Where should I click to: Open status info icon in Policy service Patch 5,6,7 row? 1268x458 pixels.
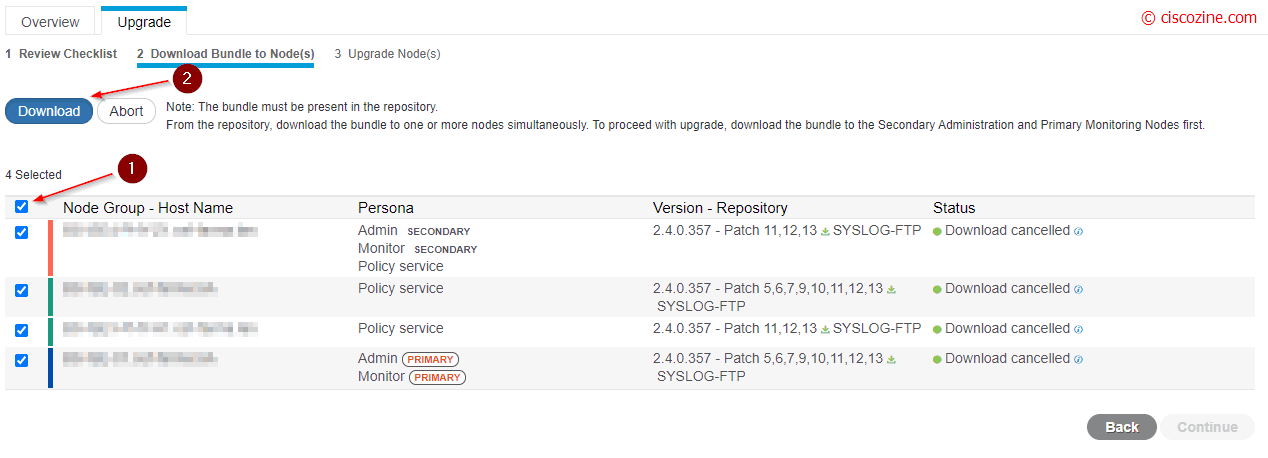[1079, 289]
